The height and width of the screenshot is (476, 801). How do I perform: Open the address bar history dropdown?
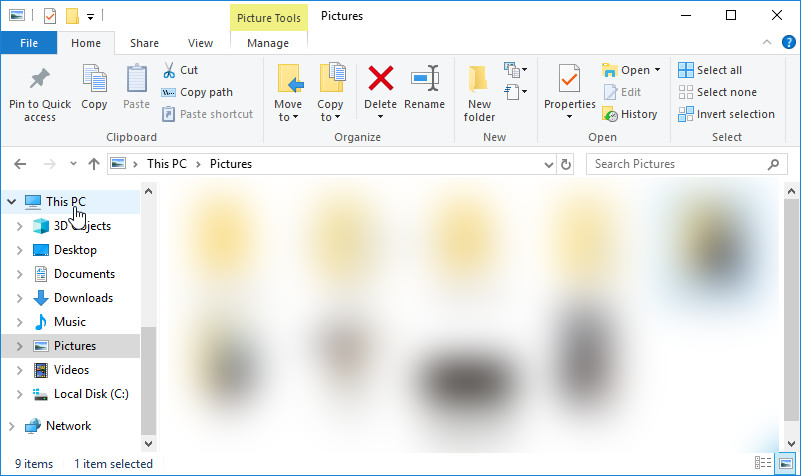point(549,164)
